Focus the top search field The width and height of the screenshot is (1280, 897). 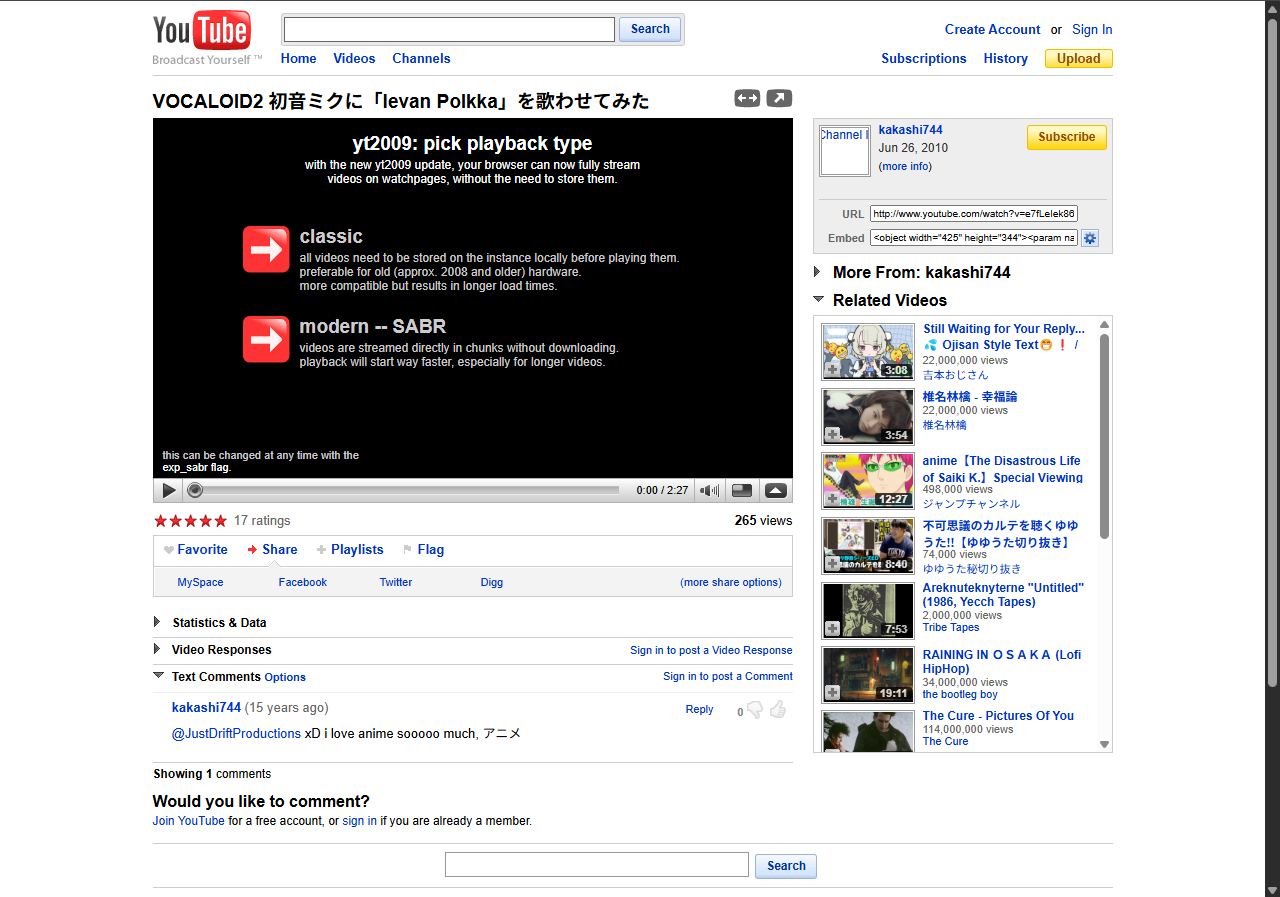pos(449,29)
